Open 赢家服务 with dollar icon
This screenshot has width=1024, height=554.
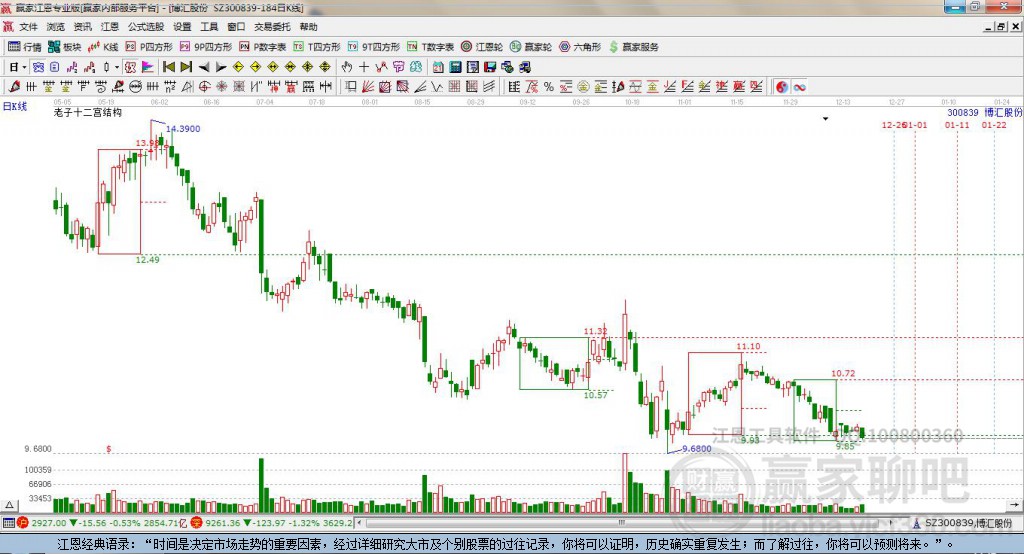coord(633,47)
